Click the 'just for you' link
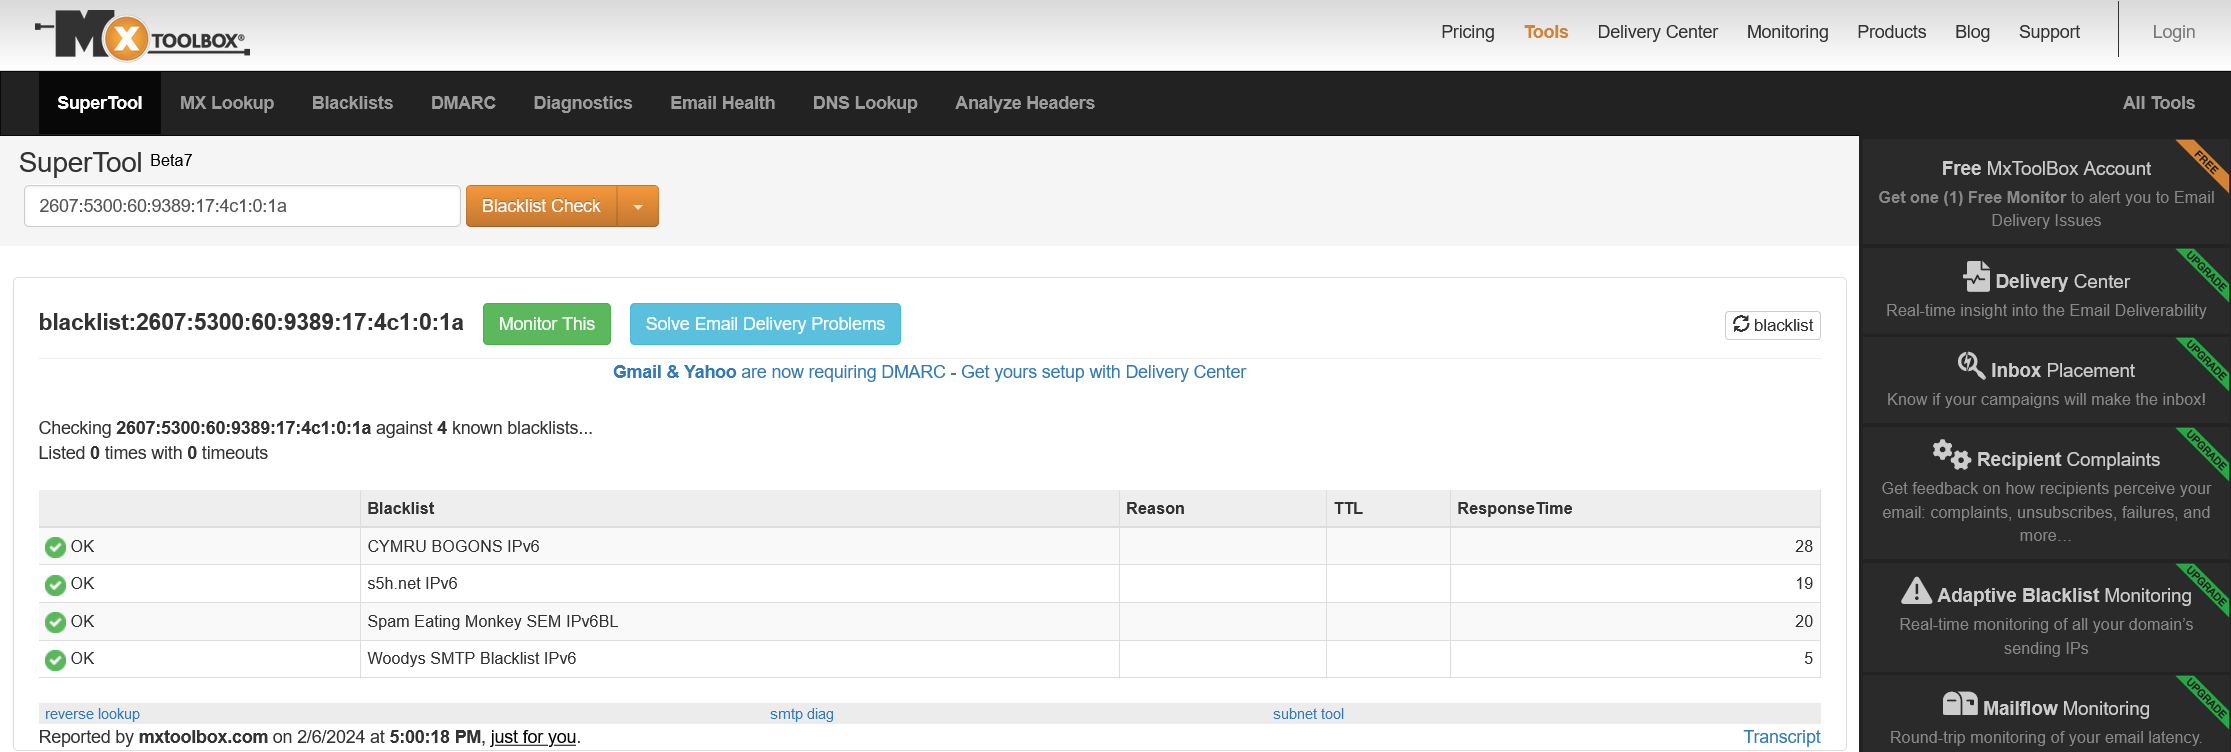This screenshot has width=2231, height=752. point(533,737)
